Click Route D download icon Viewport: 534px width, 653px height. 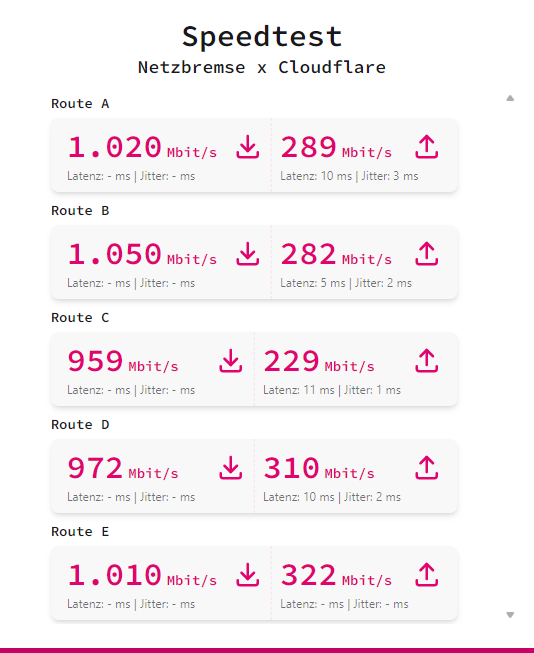click(231, 468)
